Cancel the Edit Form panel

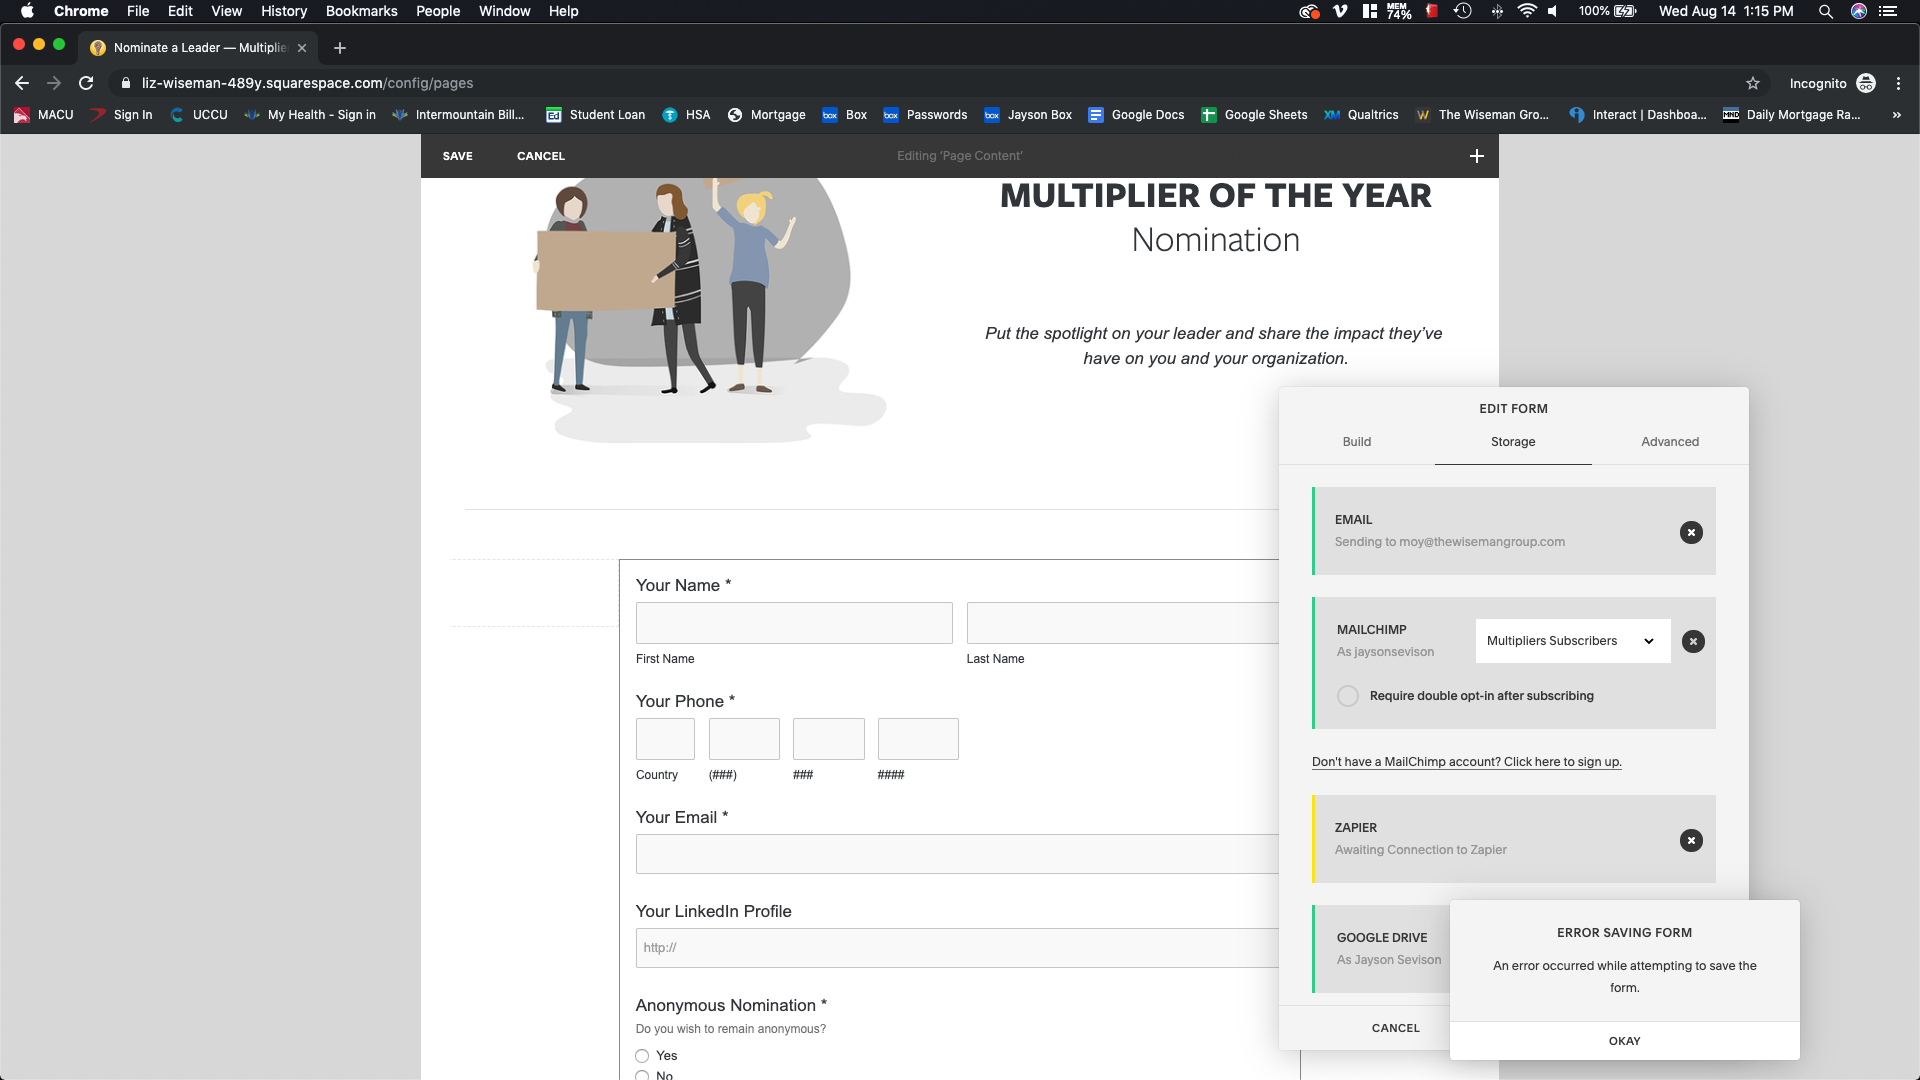pyautogui.click(x=1395, y=1028)
